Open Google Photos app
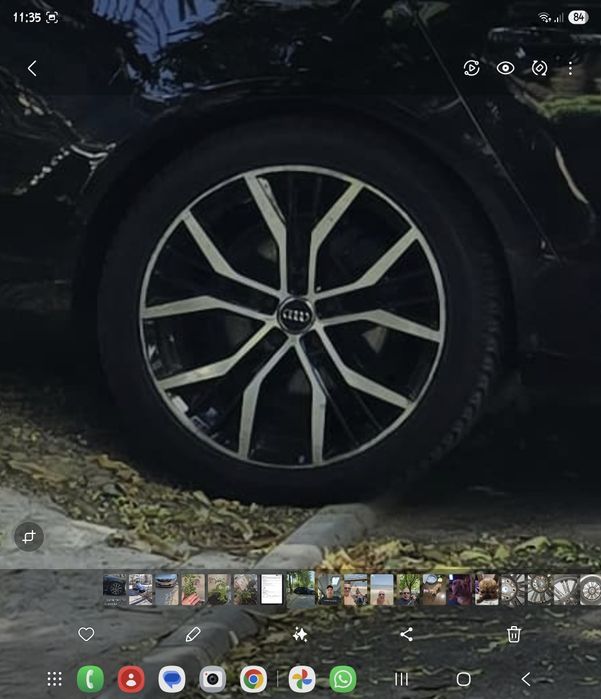Screen dimensions: 601x699 [x=302, y=679]
